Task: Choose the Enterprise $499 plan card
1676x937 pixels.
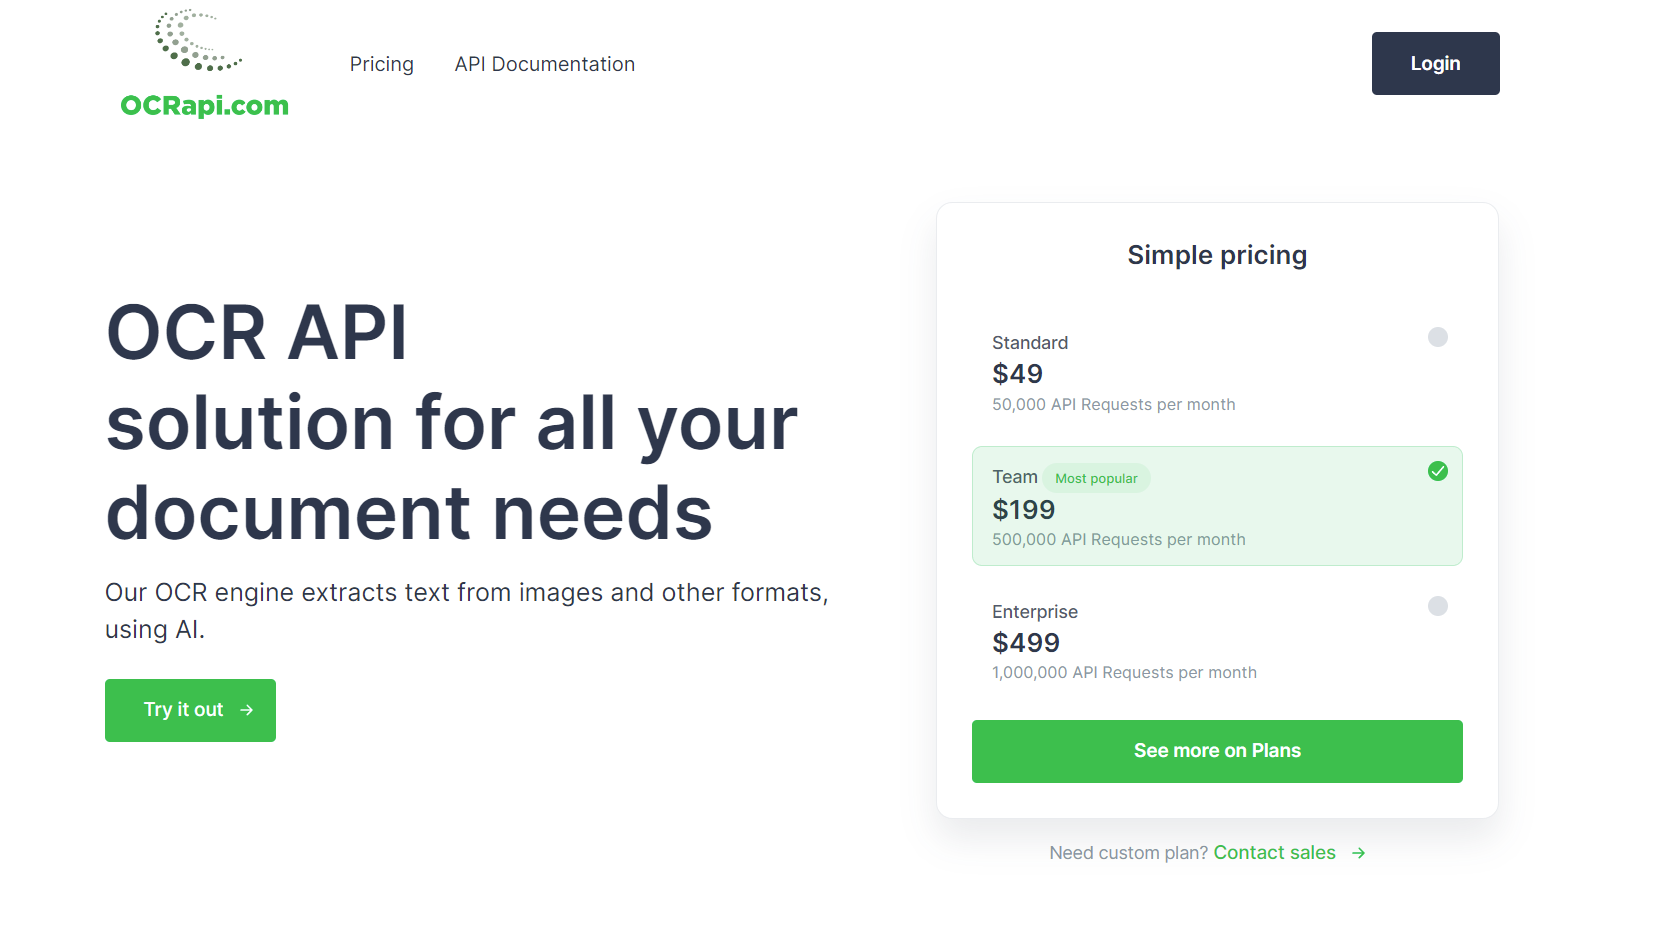Action: (x=1217, y=641)
